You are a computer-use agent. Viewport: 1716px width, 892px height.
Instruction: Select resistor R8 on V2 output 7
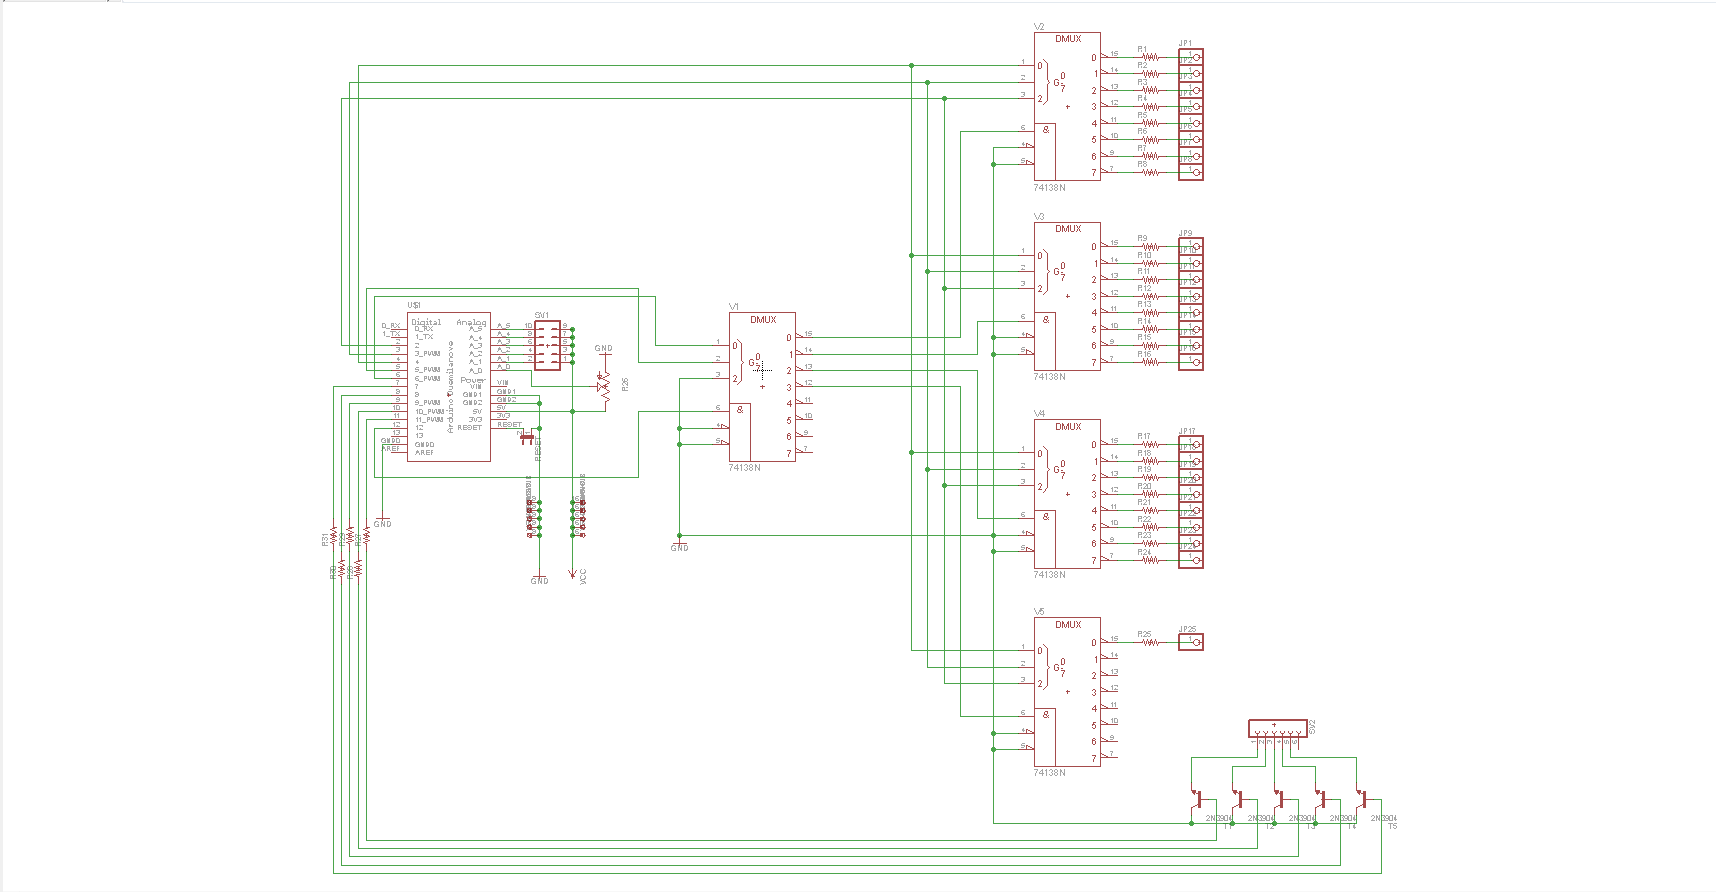(1150, 172)
